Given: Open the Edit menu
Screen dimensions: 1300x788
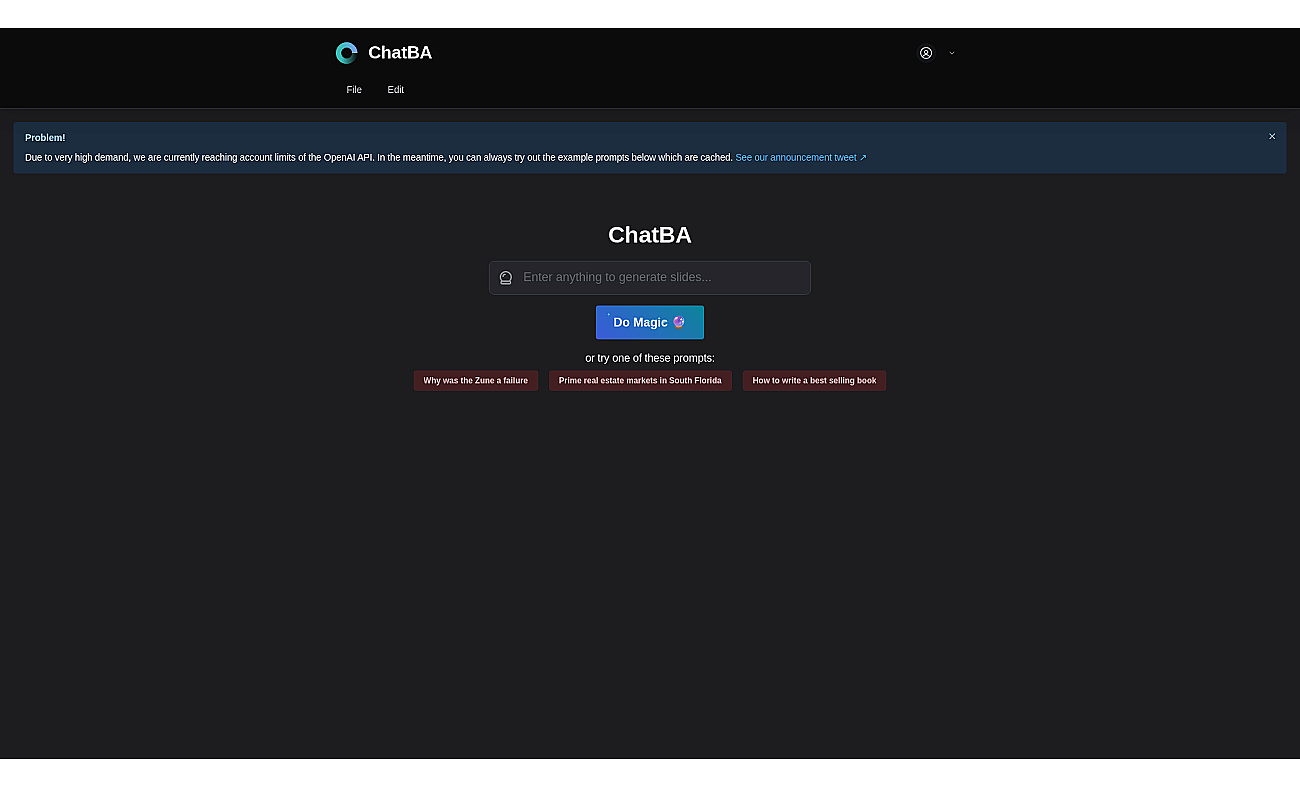Looking at the screenshot, I should (x=396, y=90).
